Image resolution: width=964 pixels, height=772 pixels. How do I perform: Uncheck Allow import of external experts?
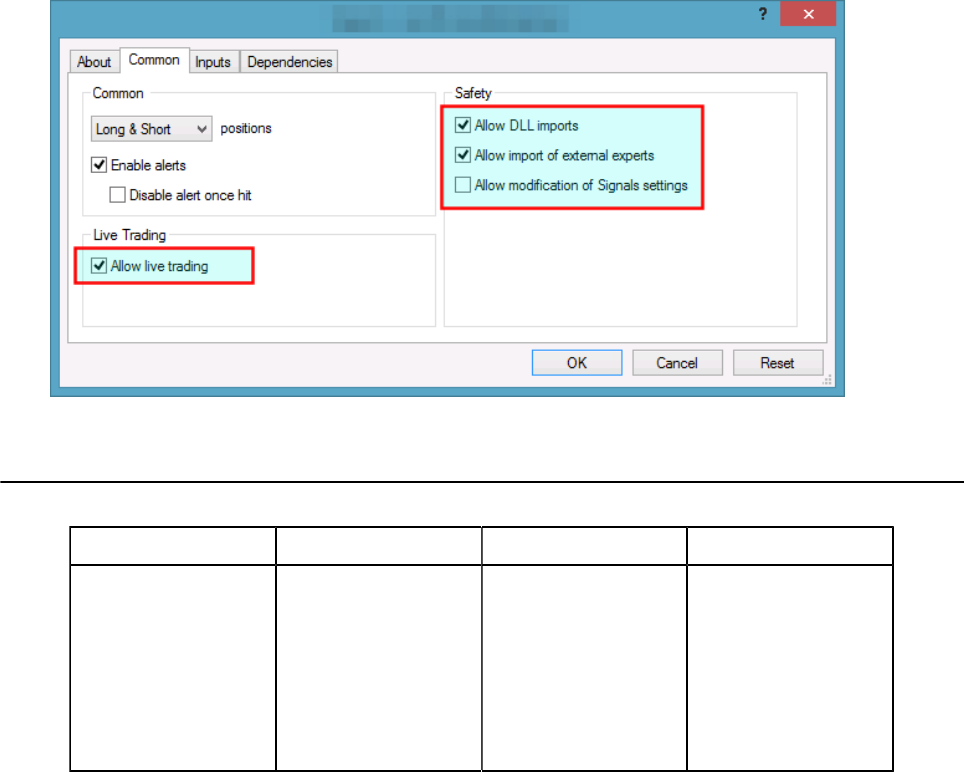point(462,155)
